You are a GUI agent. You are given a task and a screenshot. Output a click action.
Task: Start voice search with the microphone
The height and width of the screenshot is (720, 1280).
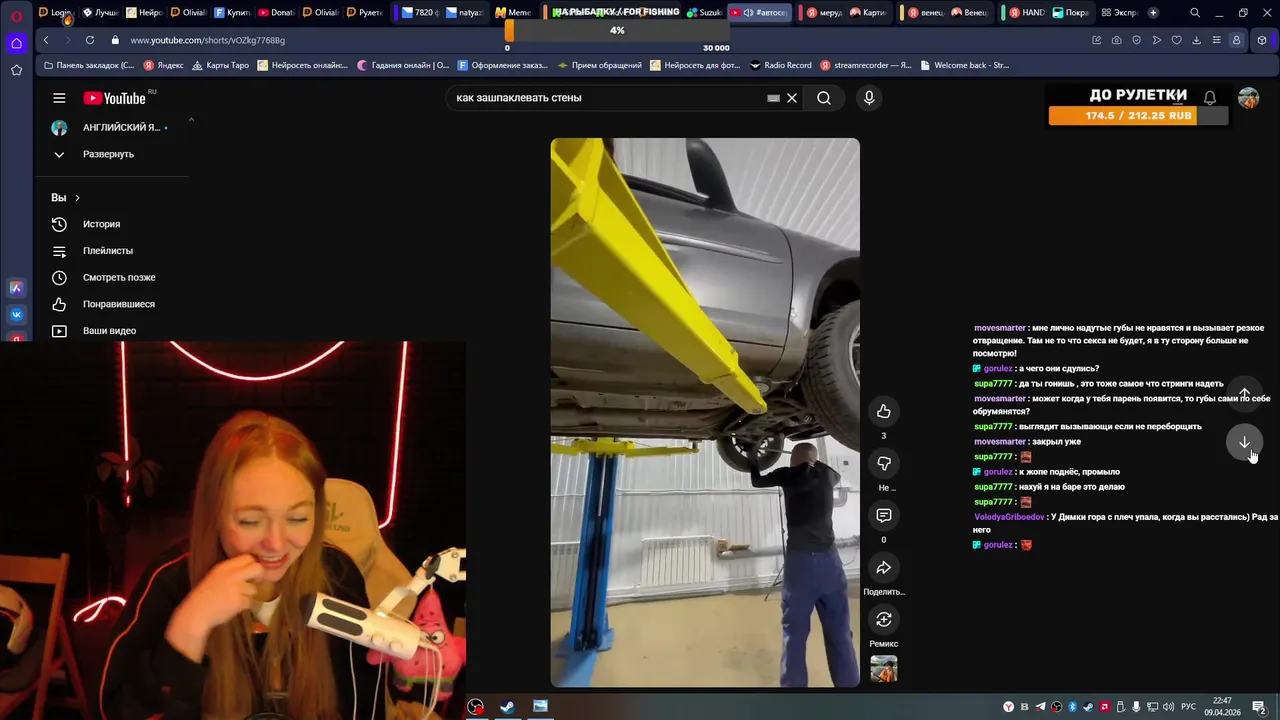pos(869,98)
